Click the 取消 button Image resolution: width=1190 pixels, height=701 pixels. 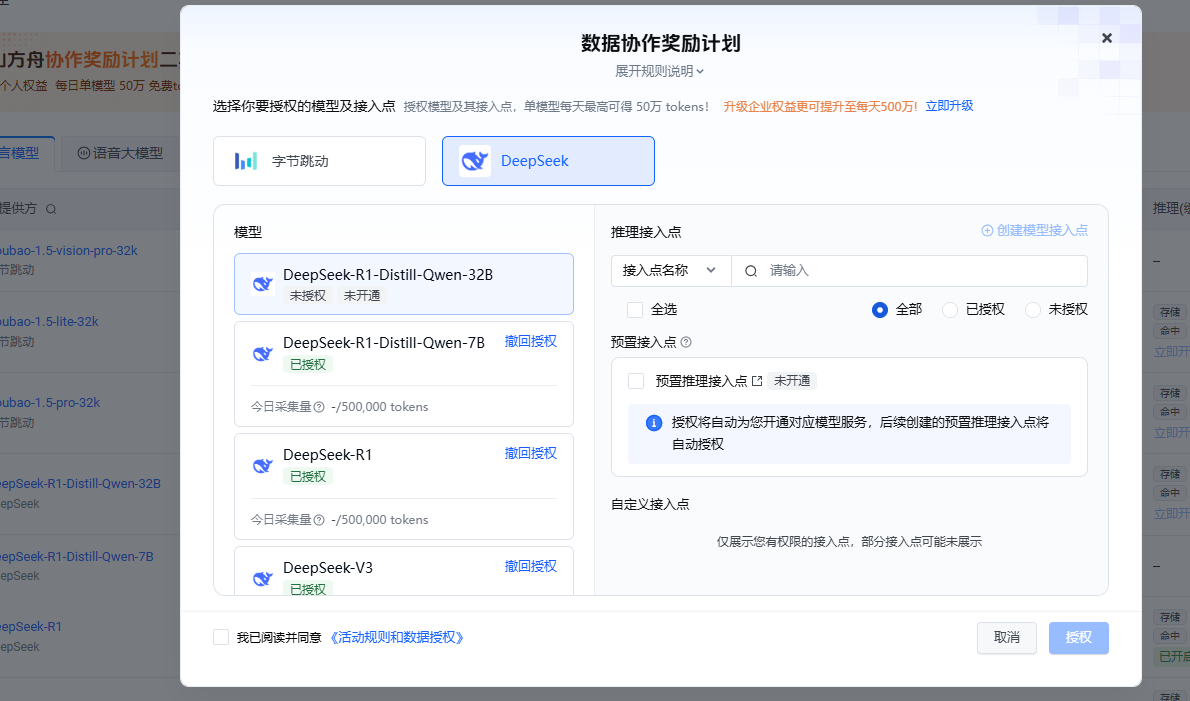(1006, 638)
